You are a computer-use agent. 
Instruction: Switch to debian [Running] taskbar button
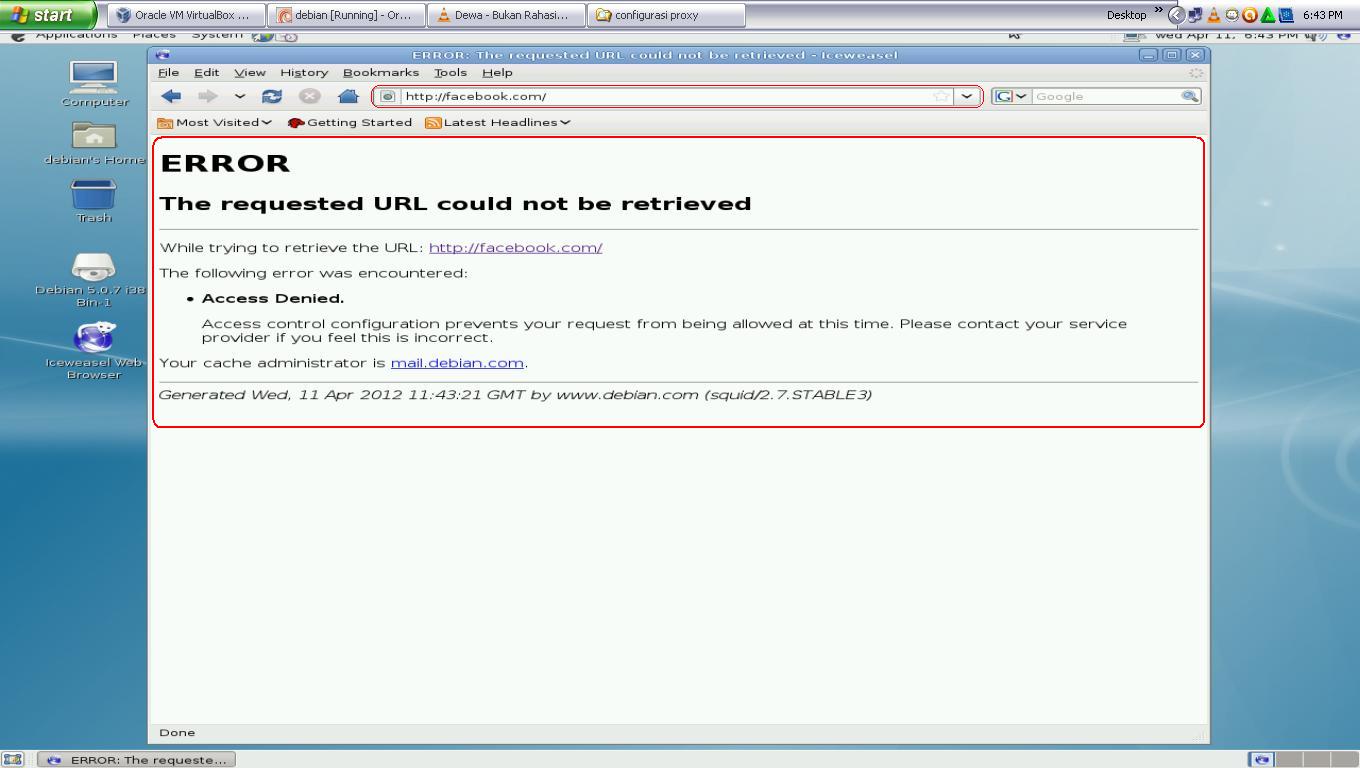point(347,15)
